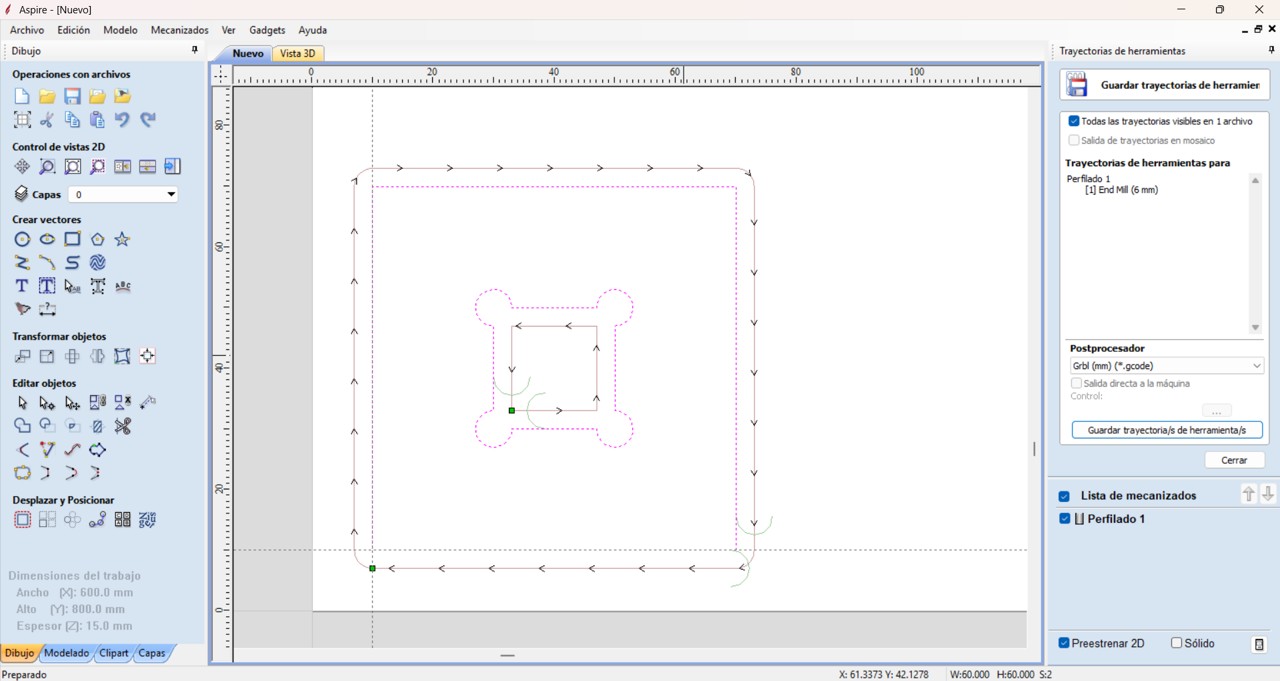Select the Draw Polygon tool

(x=97, y=239)
